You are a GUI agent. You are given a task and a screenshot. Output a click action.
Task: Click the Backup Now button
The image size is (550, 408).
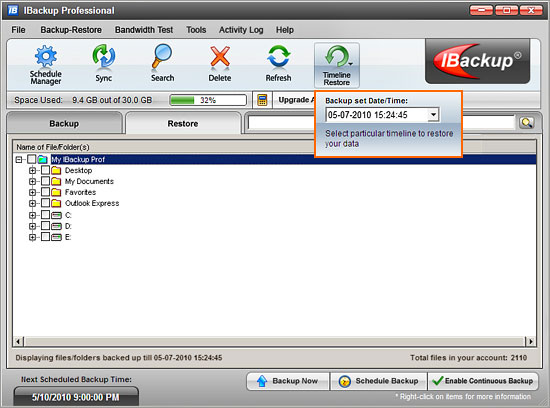[x=288, y=381]
